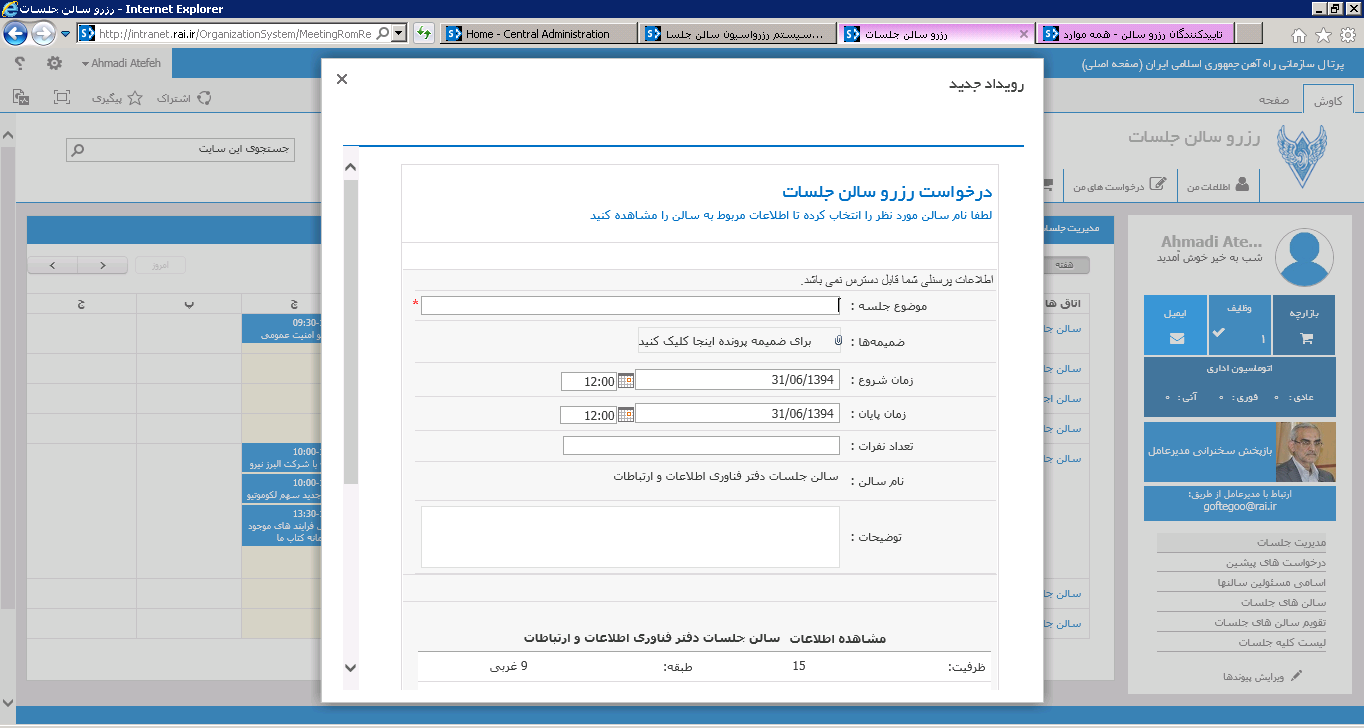This screenshot has width=1364, height=728.
Task: Click the focus on content icon
Action: 62,98
